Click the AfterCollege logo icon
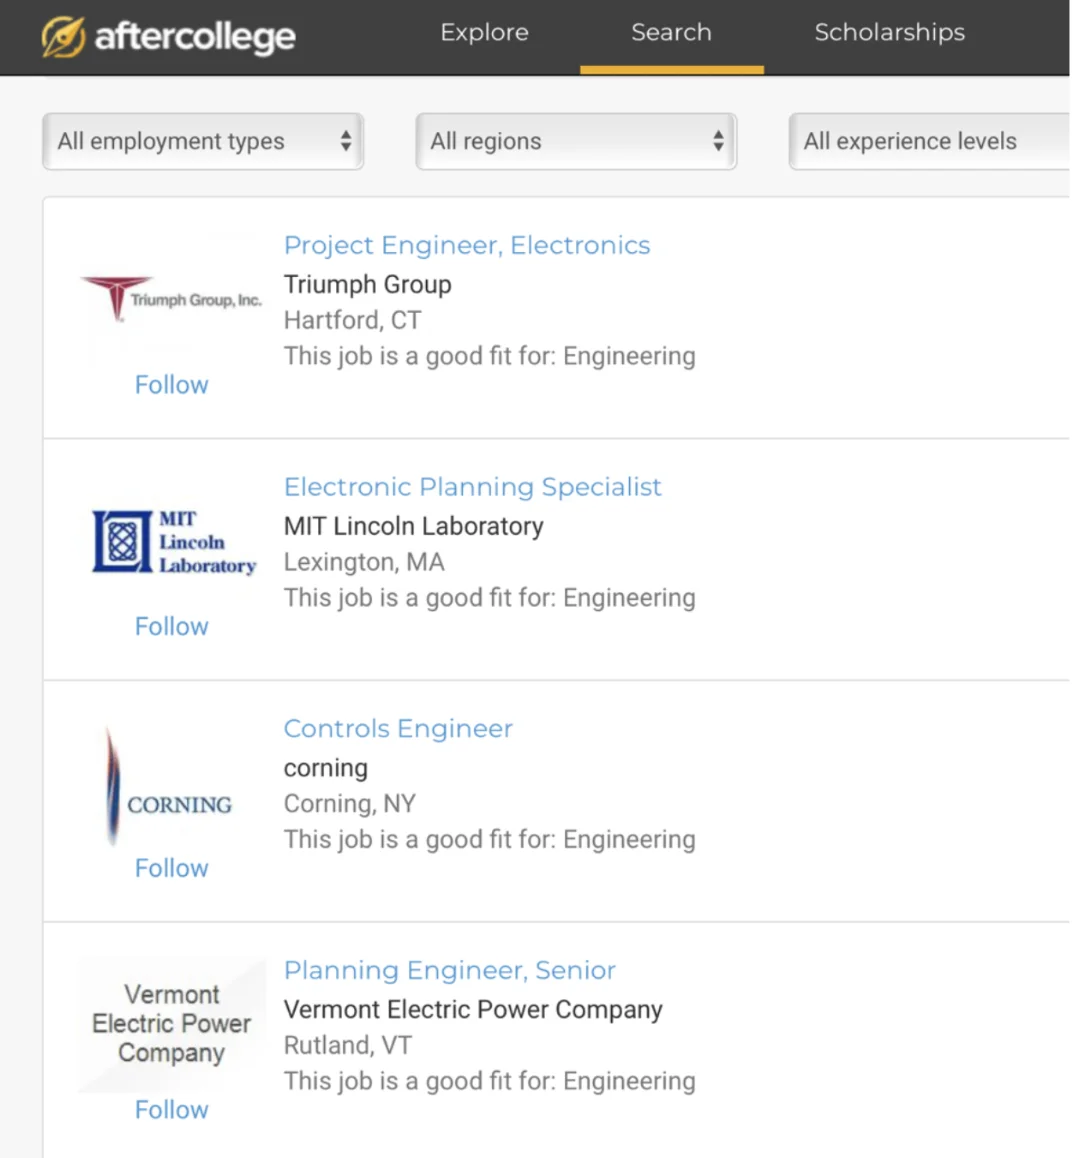Viewport: 1072px width, 1158px height. click(x=63, y=37)
